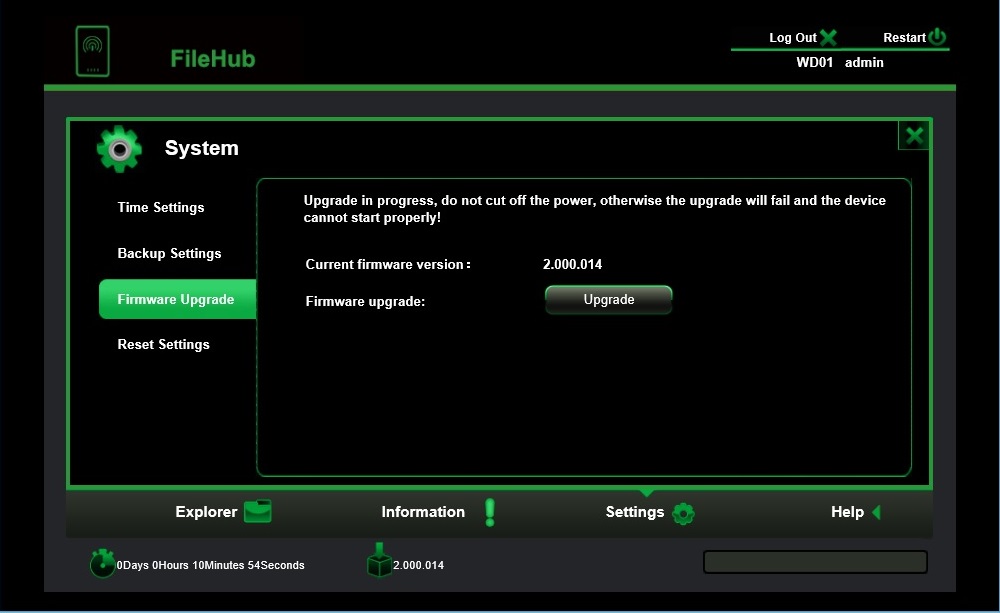
Task: Click the 'Firmware upgrade:' label
Action: [x=365, y=301]
